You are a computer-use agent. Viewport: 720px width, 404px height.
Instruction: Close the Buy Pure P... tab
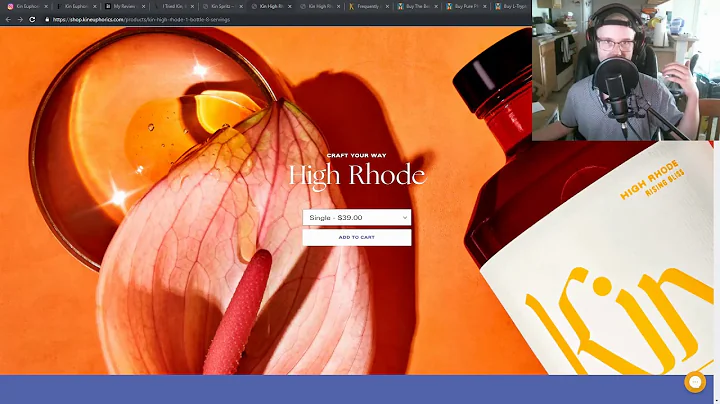[484, 6]
